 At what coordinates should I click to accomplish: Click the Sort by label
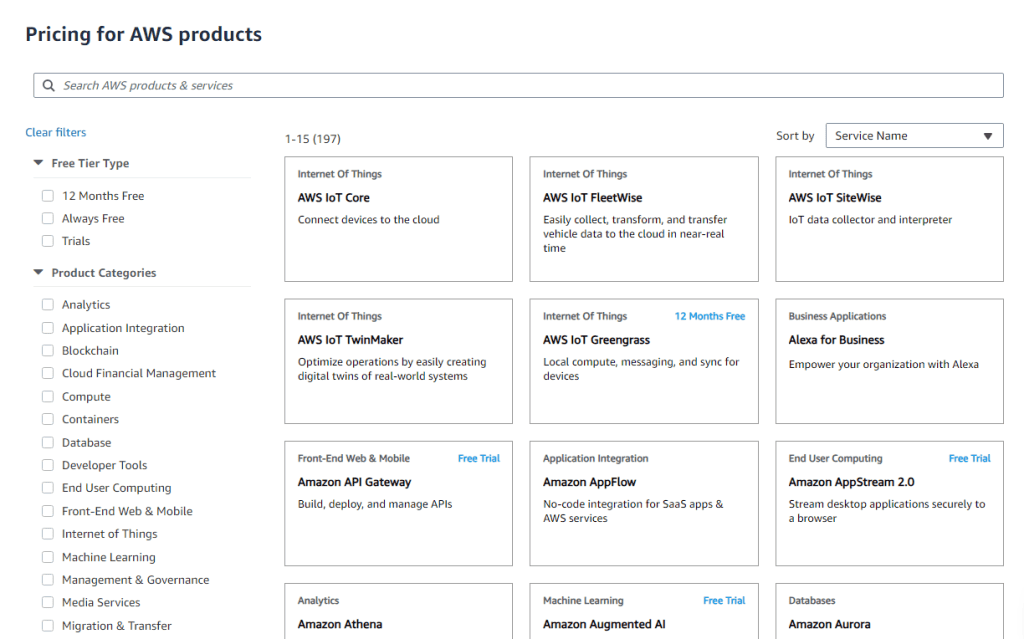point(795,136)
